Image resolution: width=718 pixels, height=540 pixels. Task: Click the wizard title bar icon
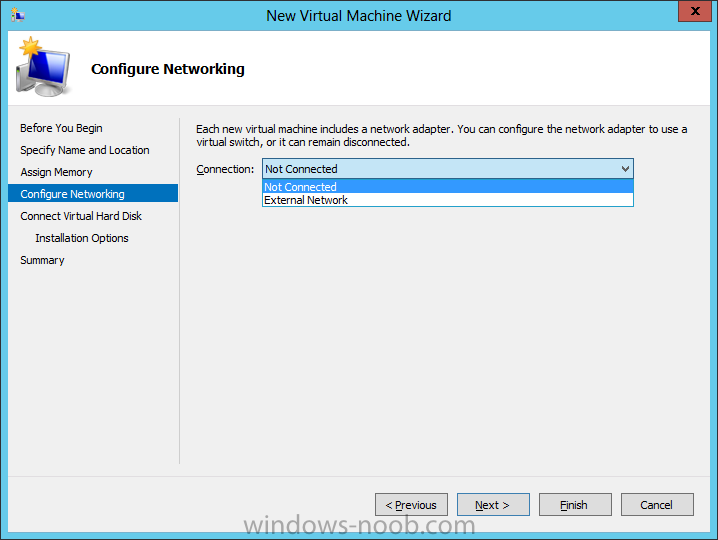(x=18, y=15)
